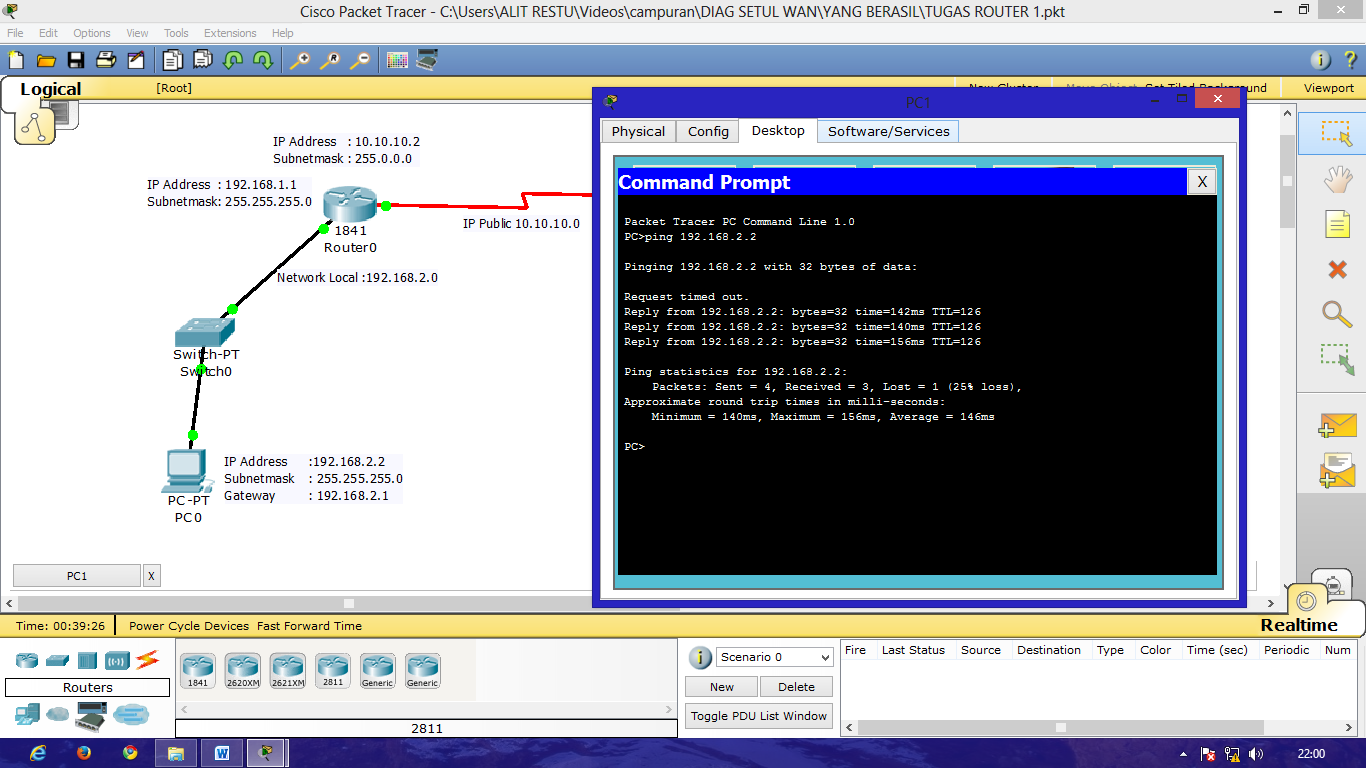1366x768 pixels.
Task: Close the Command Prompt with X
Action: [1202, 182]
